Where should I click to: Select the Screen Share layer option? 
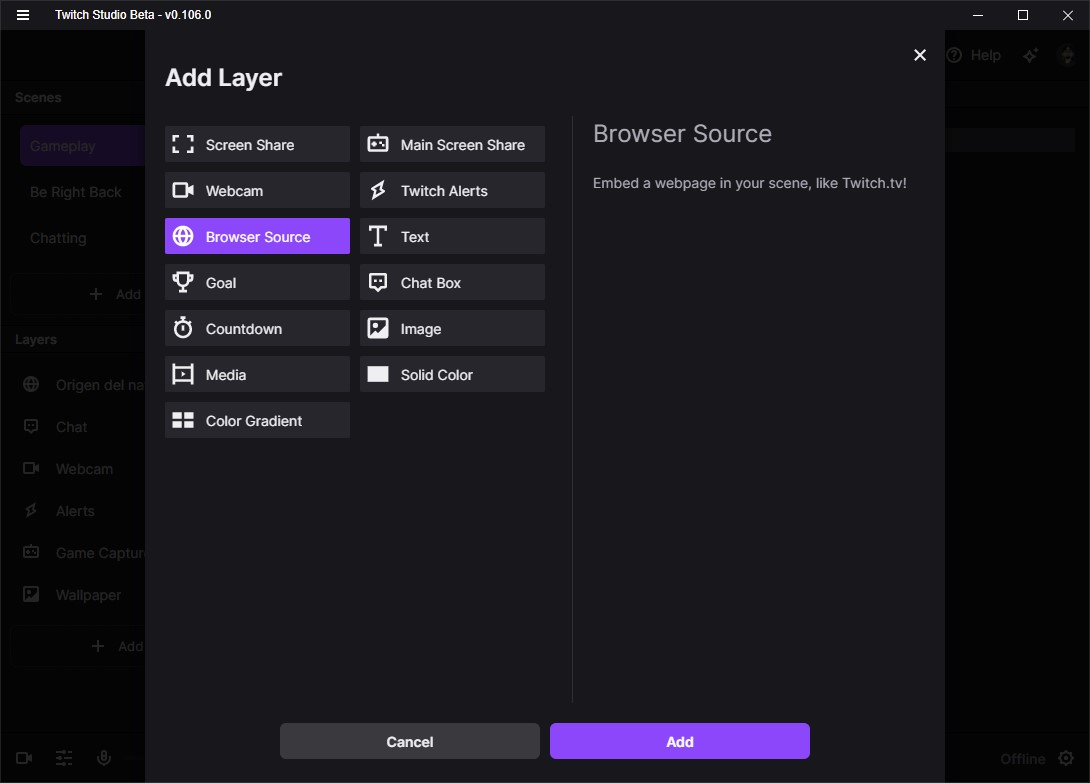coord(257,145)
